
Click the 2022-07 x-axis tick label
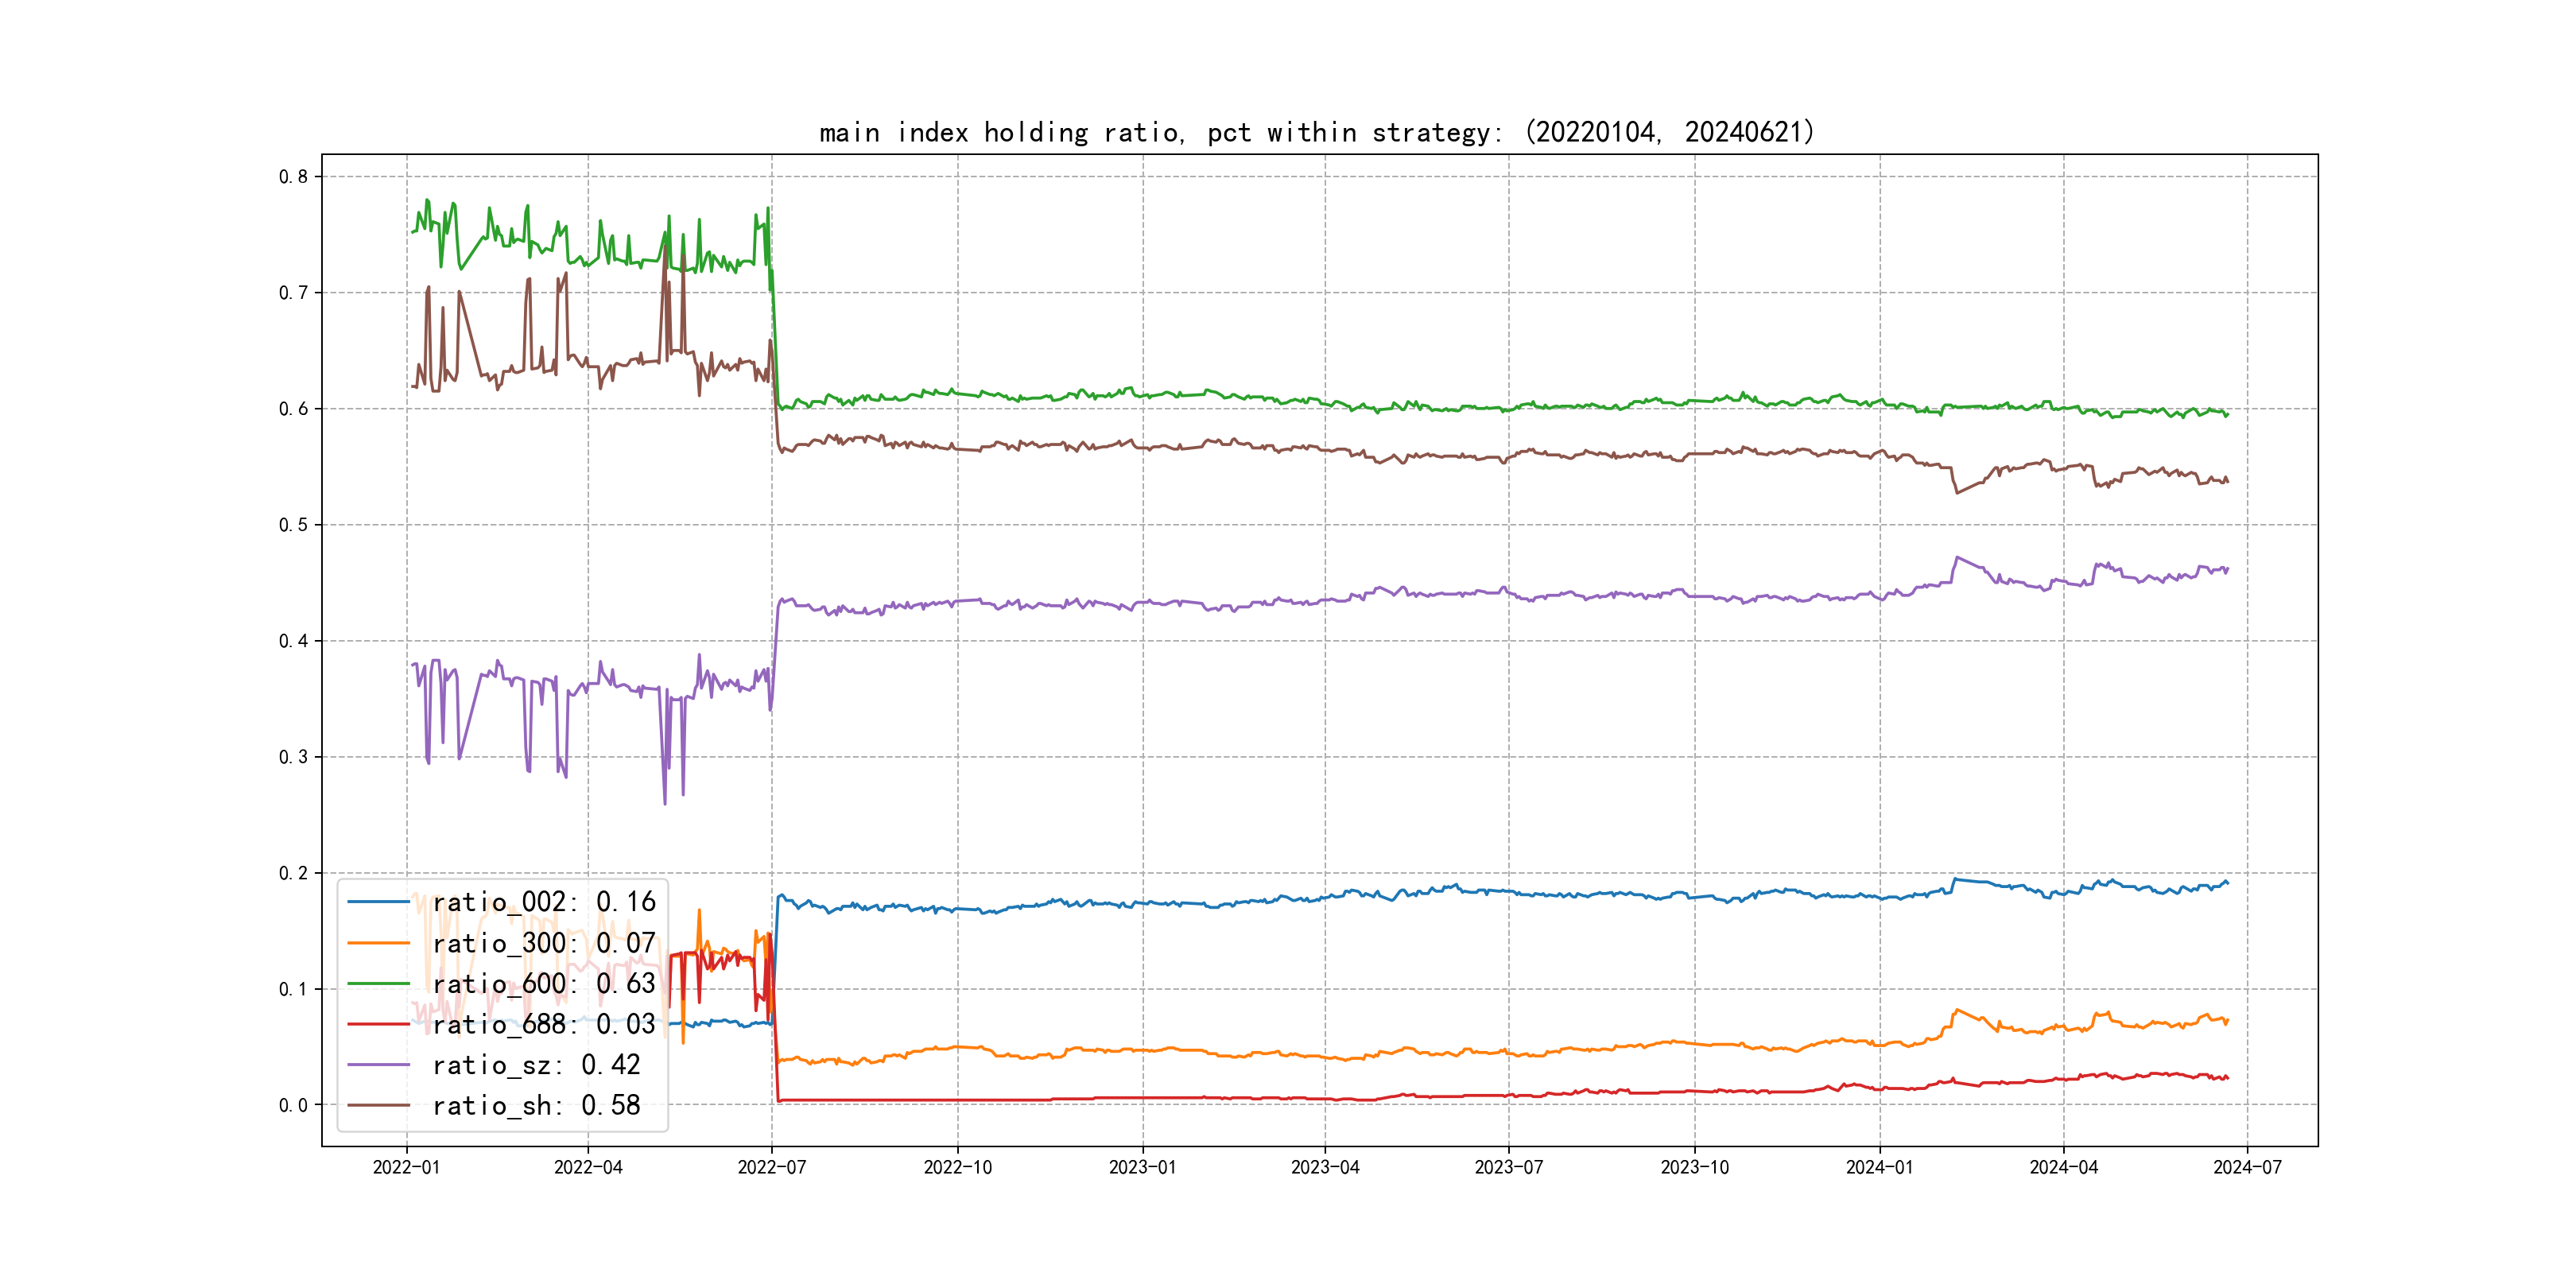[771, 1167]
